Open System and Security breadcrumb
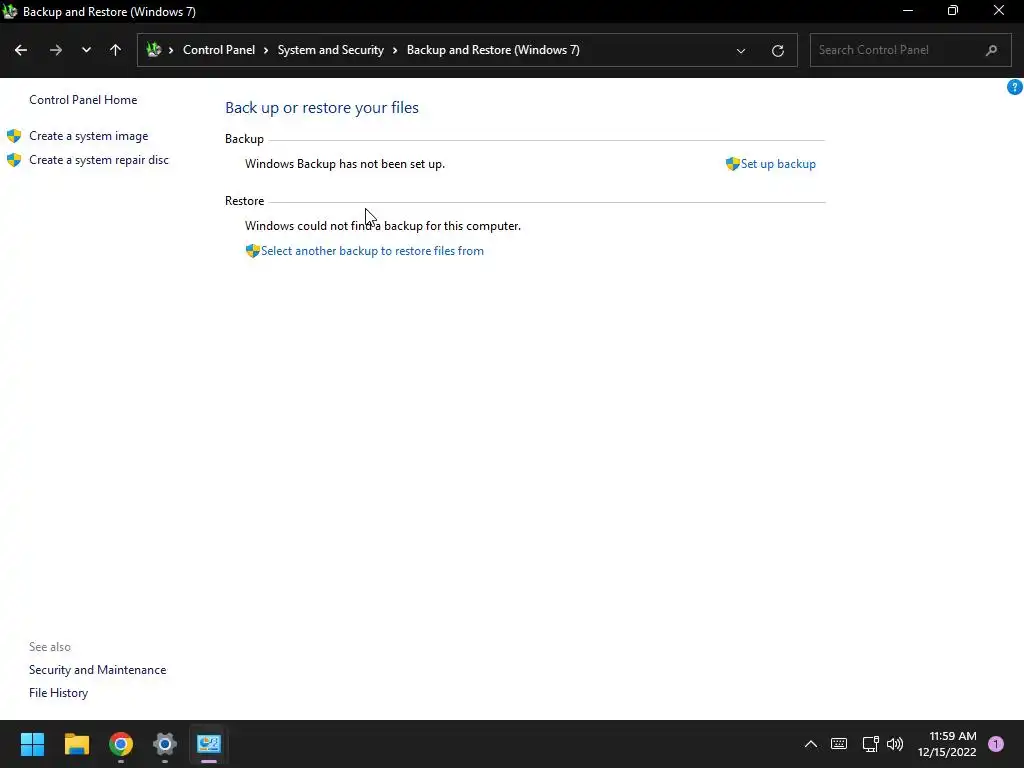This screenshot has width=1024, height=768. (330, 50)
